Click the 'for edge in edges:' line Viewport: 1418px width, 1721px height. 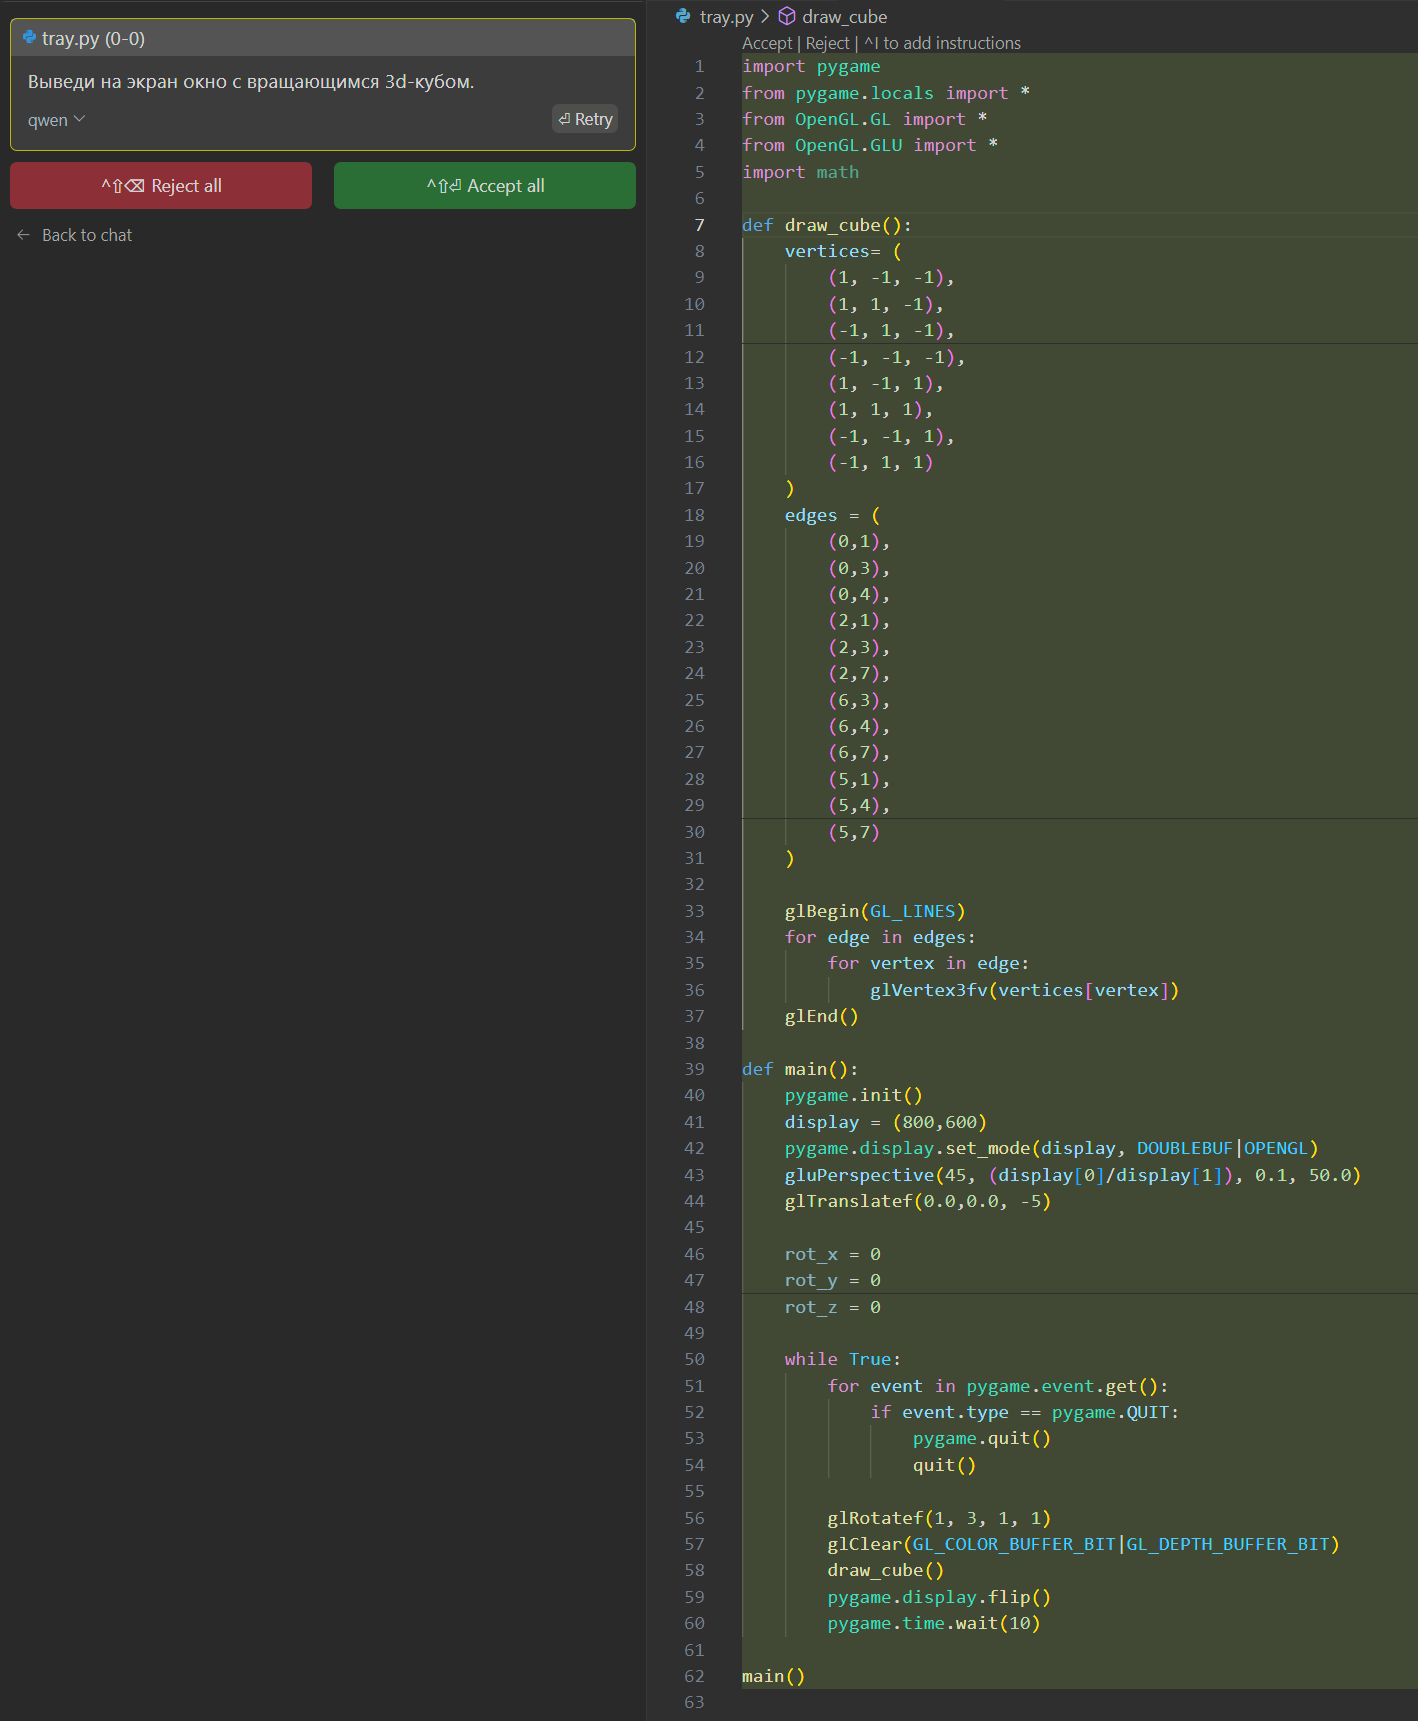point(880,937)
